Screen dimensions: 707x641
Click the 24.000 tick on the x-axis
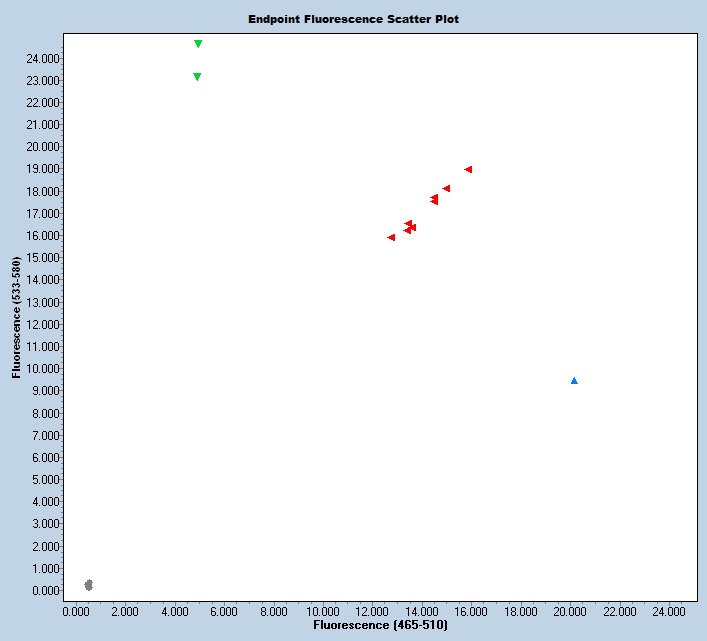668,611
